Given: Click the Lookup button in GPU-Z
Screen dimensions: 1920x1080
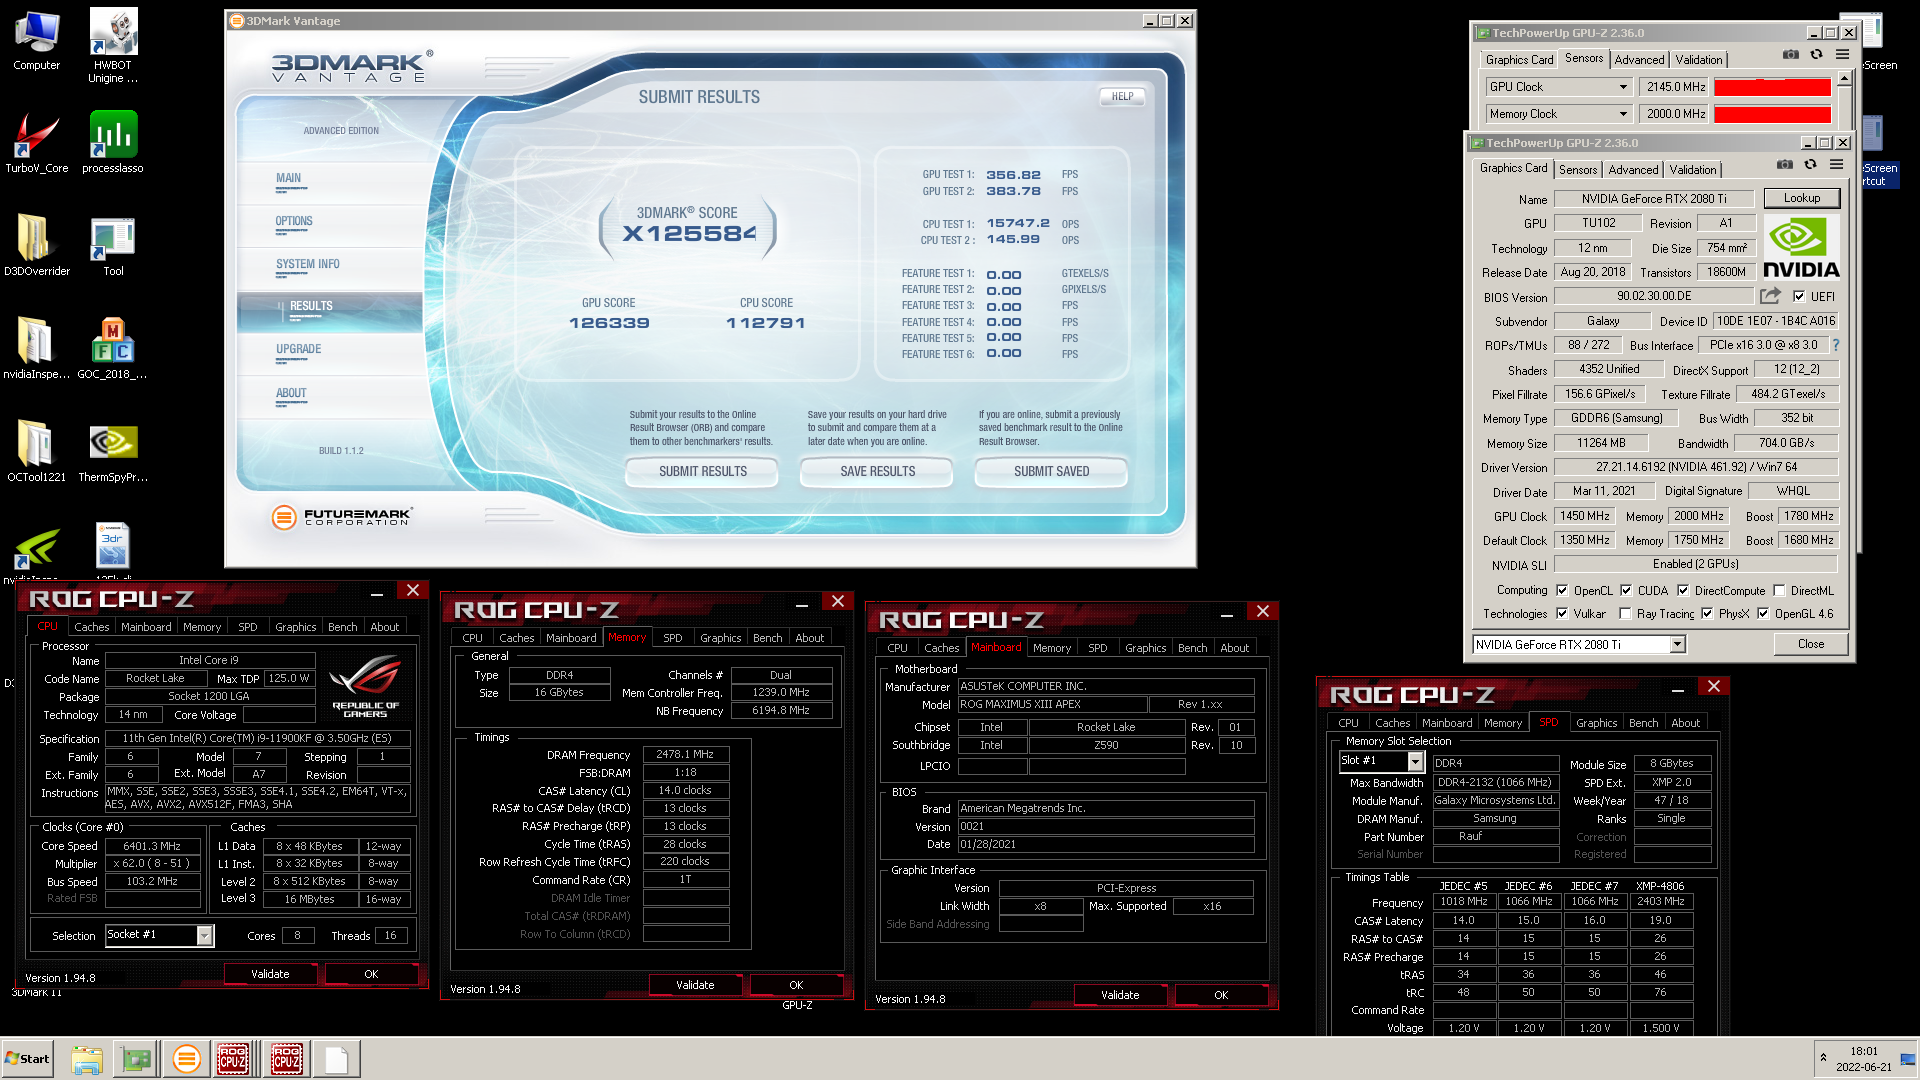Looking at the screenshot, I should (x=1801, y=198).
